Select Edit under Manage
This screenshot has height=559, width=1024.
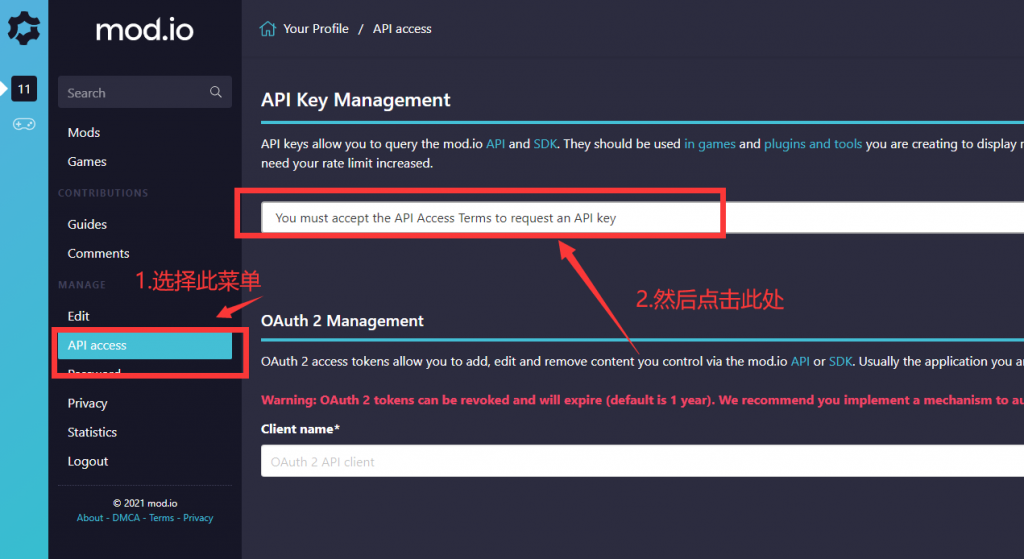[78, 316]
